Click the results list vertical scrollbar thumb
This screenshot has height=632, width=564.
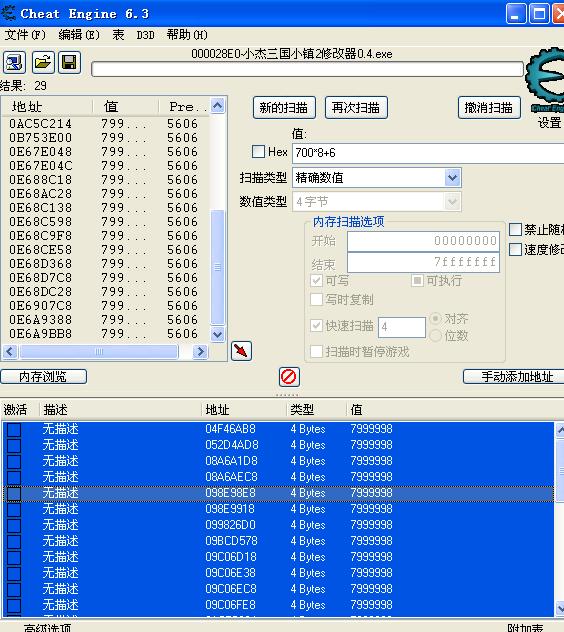[x=218, y=267]
